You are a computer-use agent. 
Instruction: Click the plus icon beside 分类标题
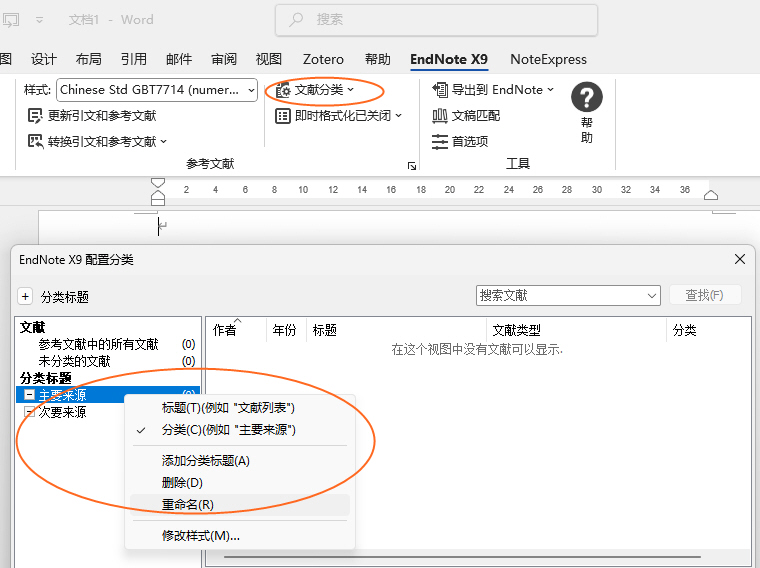click(25, 296)
